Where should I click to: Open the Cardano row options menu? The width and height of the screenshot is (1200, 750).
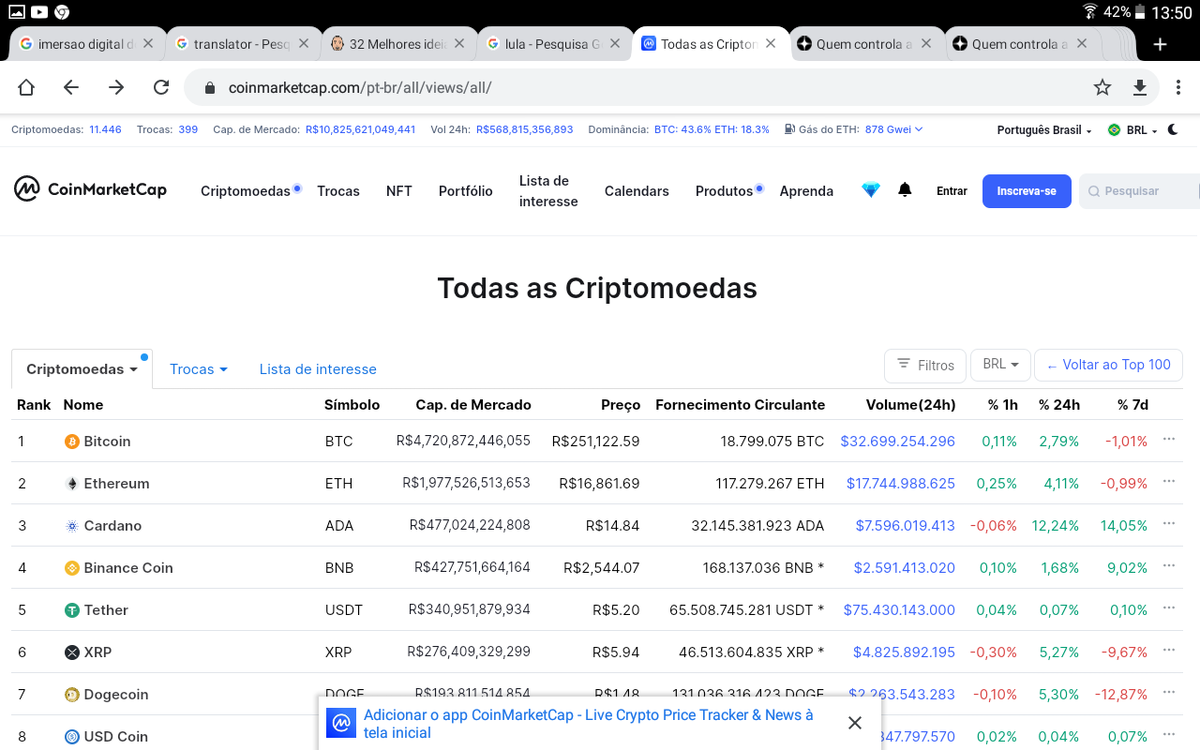pos(1169,524)
